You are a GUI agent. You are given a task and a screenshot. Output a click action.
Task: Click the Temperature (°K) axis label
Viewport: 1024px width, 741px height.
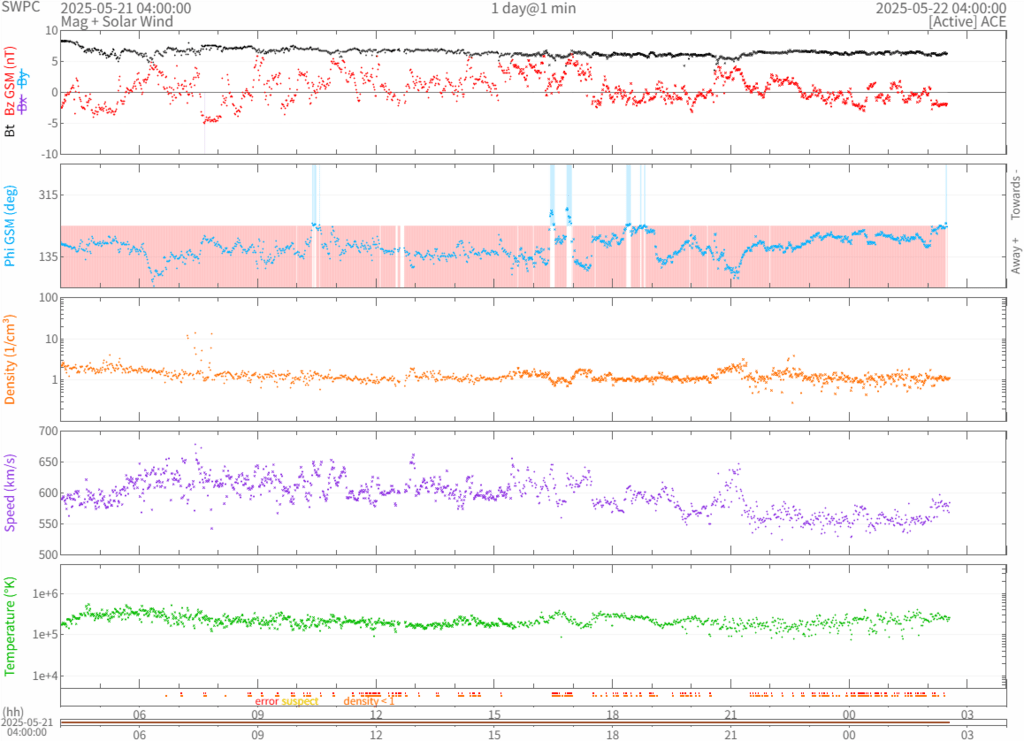click(9, 623)
